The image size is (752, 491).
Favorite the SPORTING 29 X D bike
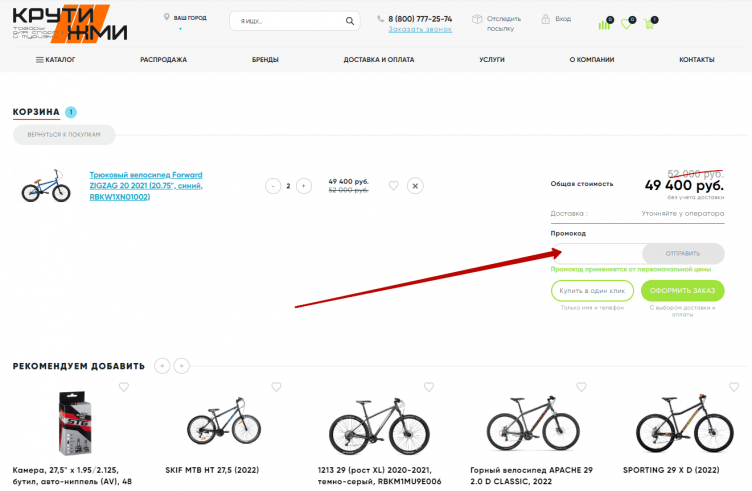[x=734, y=387]
